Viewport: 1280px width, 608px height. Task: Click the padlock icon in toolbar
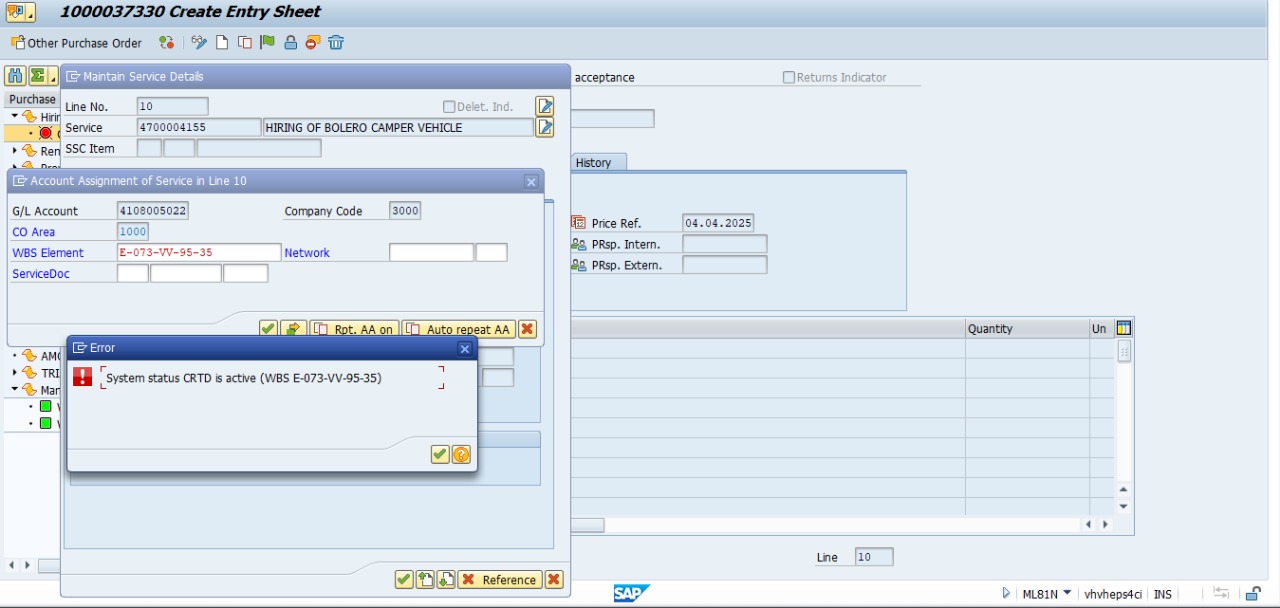coord(290,43)
